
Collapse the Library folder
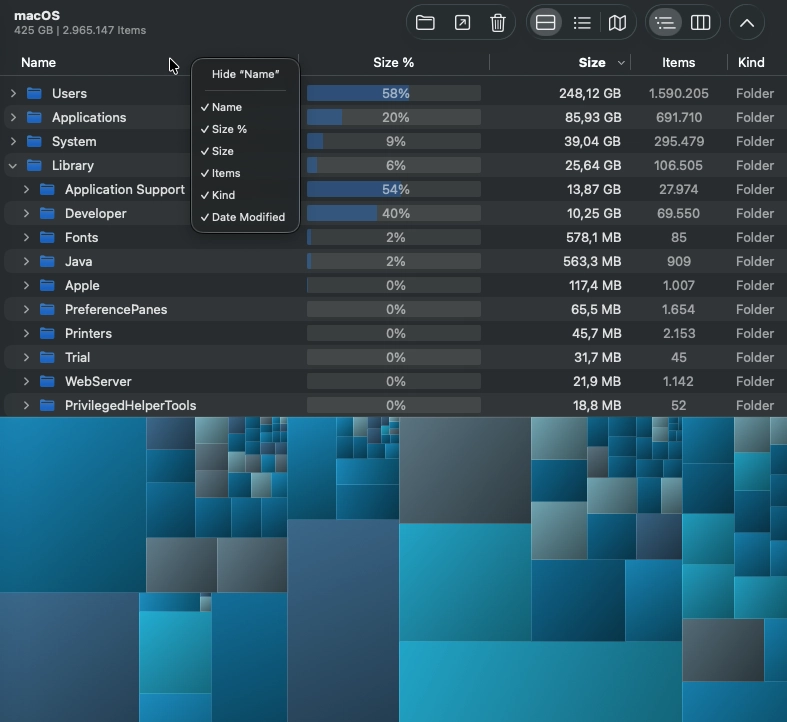pyautogui.click(x=13, y=166)
